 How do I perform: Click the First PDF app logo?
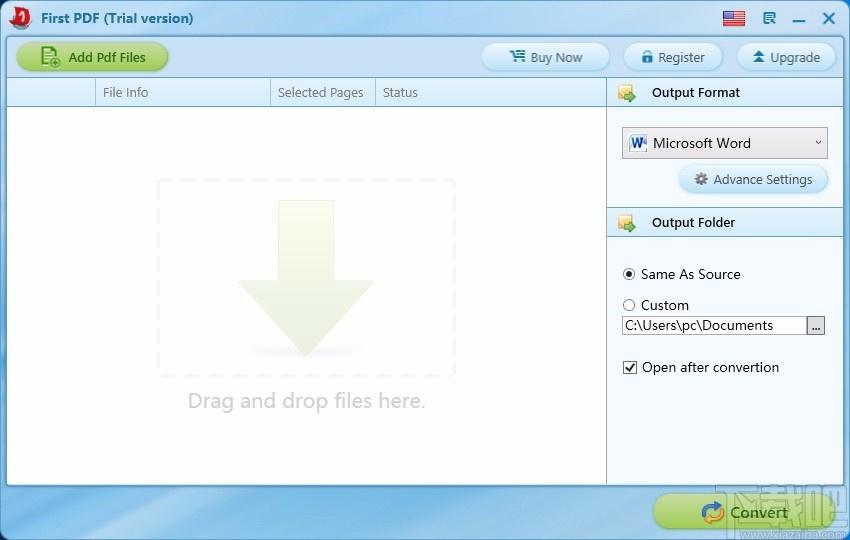click(x=20, y=18)
